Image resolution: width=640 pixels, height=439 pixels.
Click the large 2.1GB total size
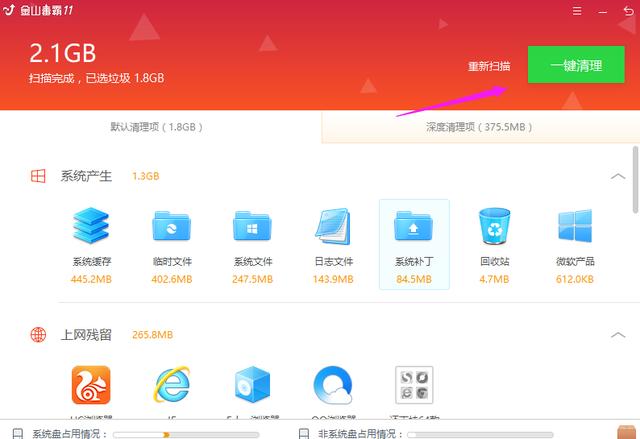click(x=62, y=53)
